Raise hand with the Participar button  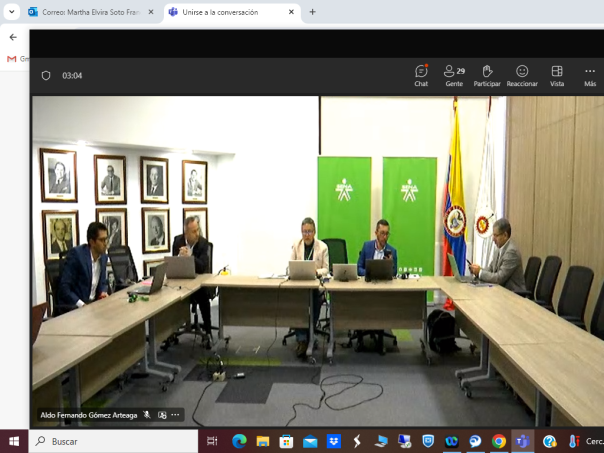coord(487,75)
